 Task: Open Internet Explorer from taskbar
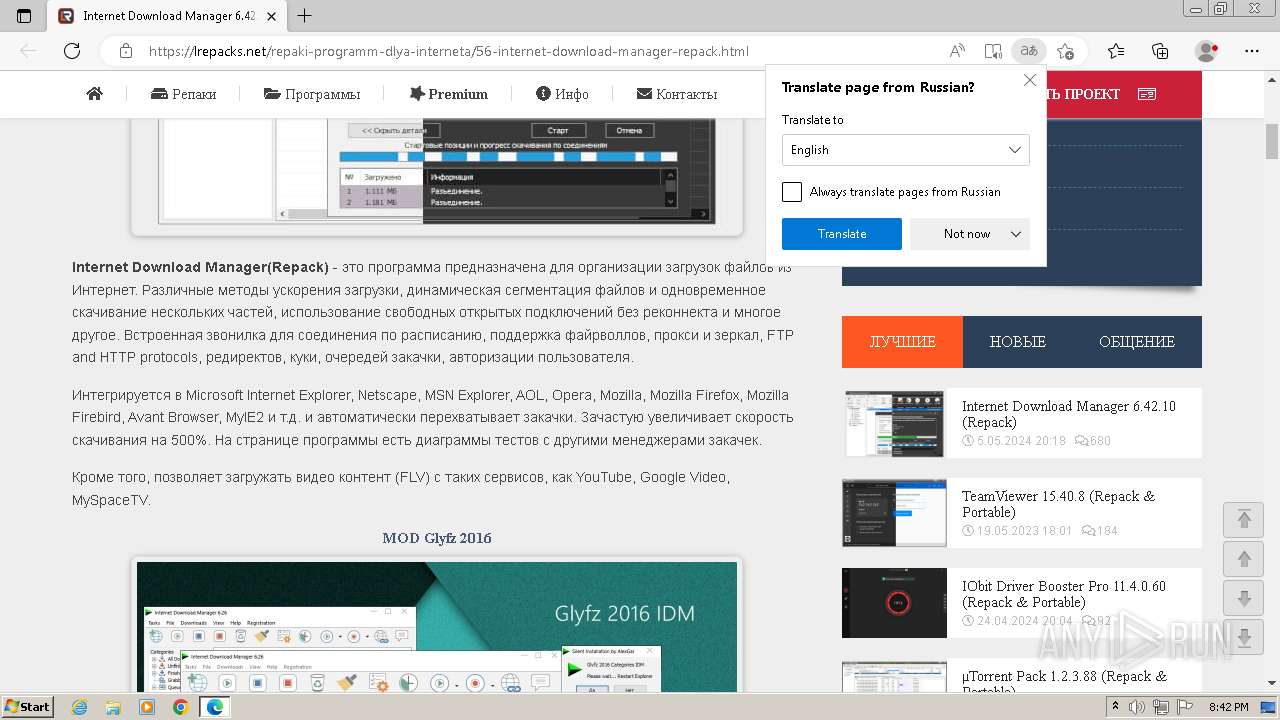click(x=80, y=707)
